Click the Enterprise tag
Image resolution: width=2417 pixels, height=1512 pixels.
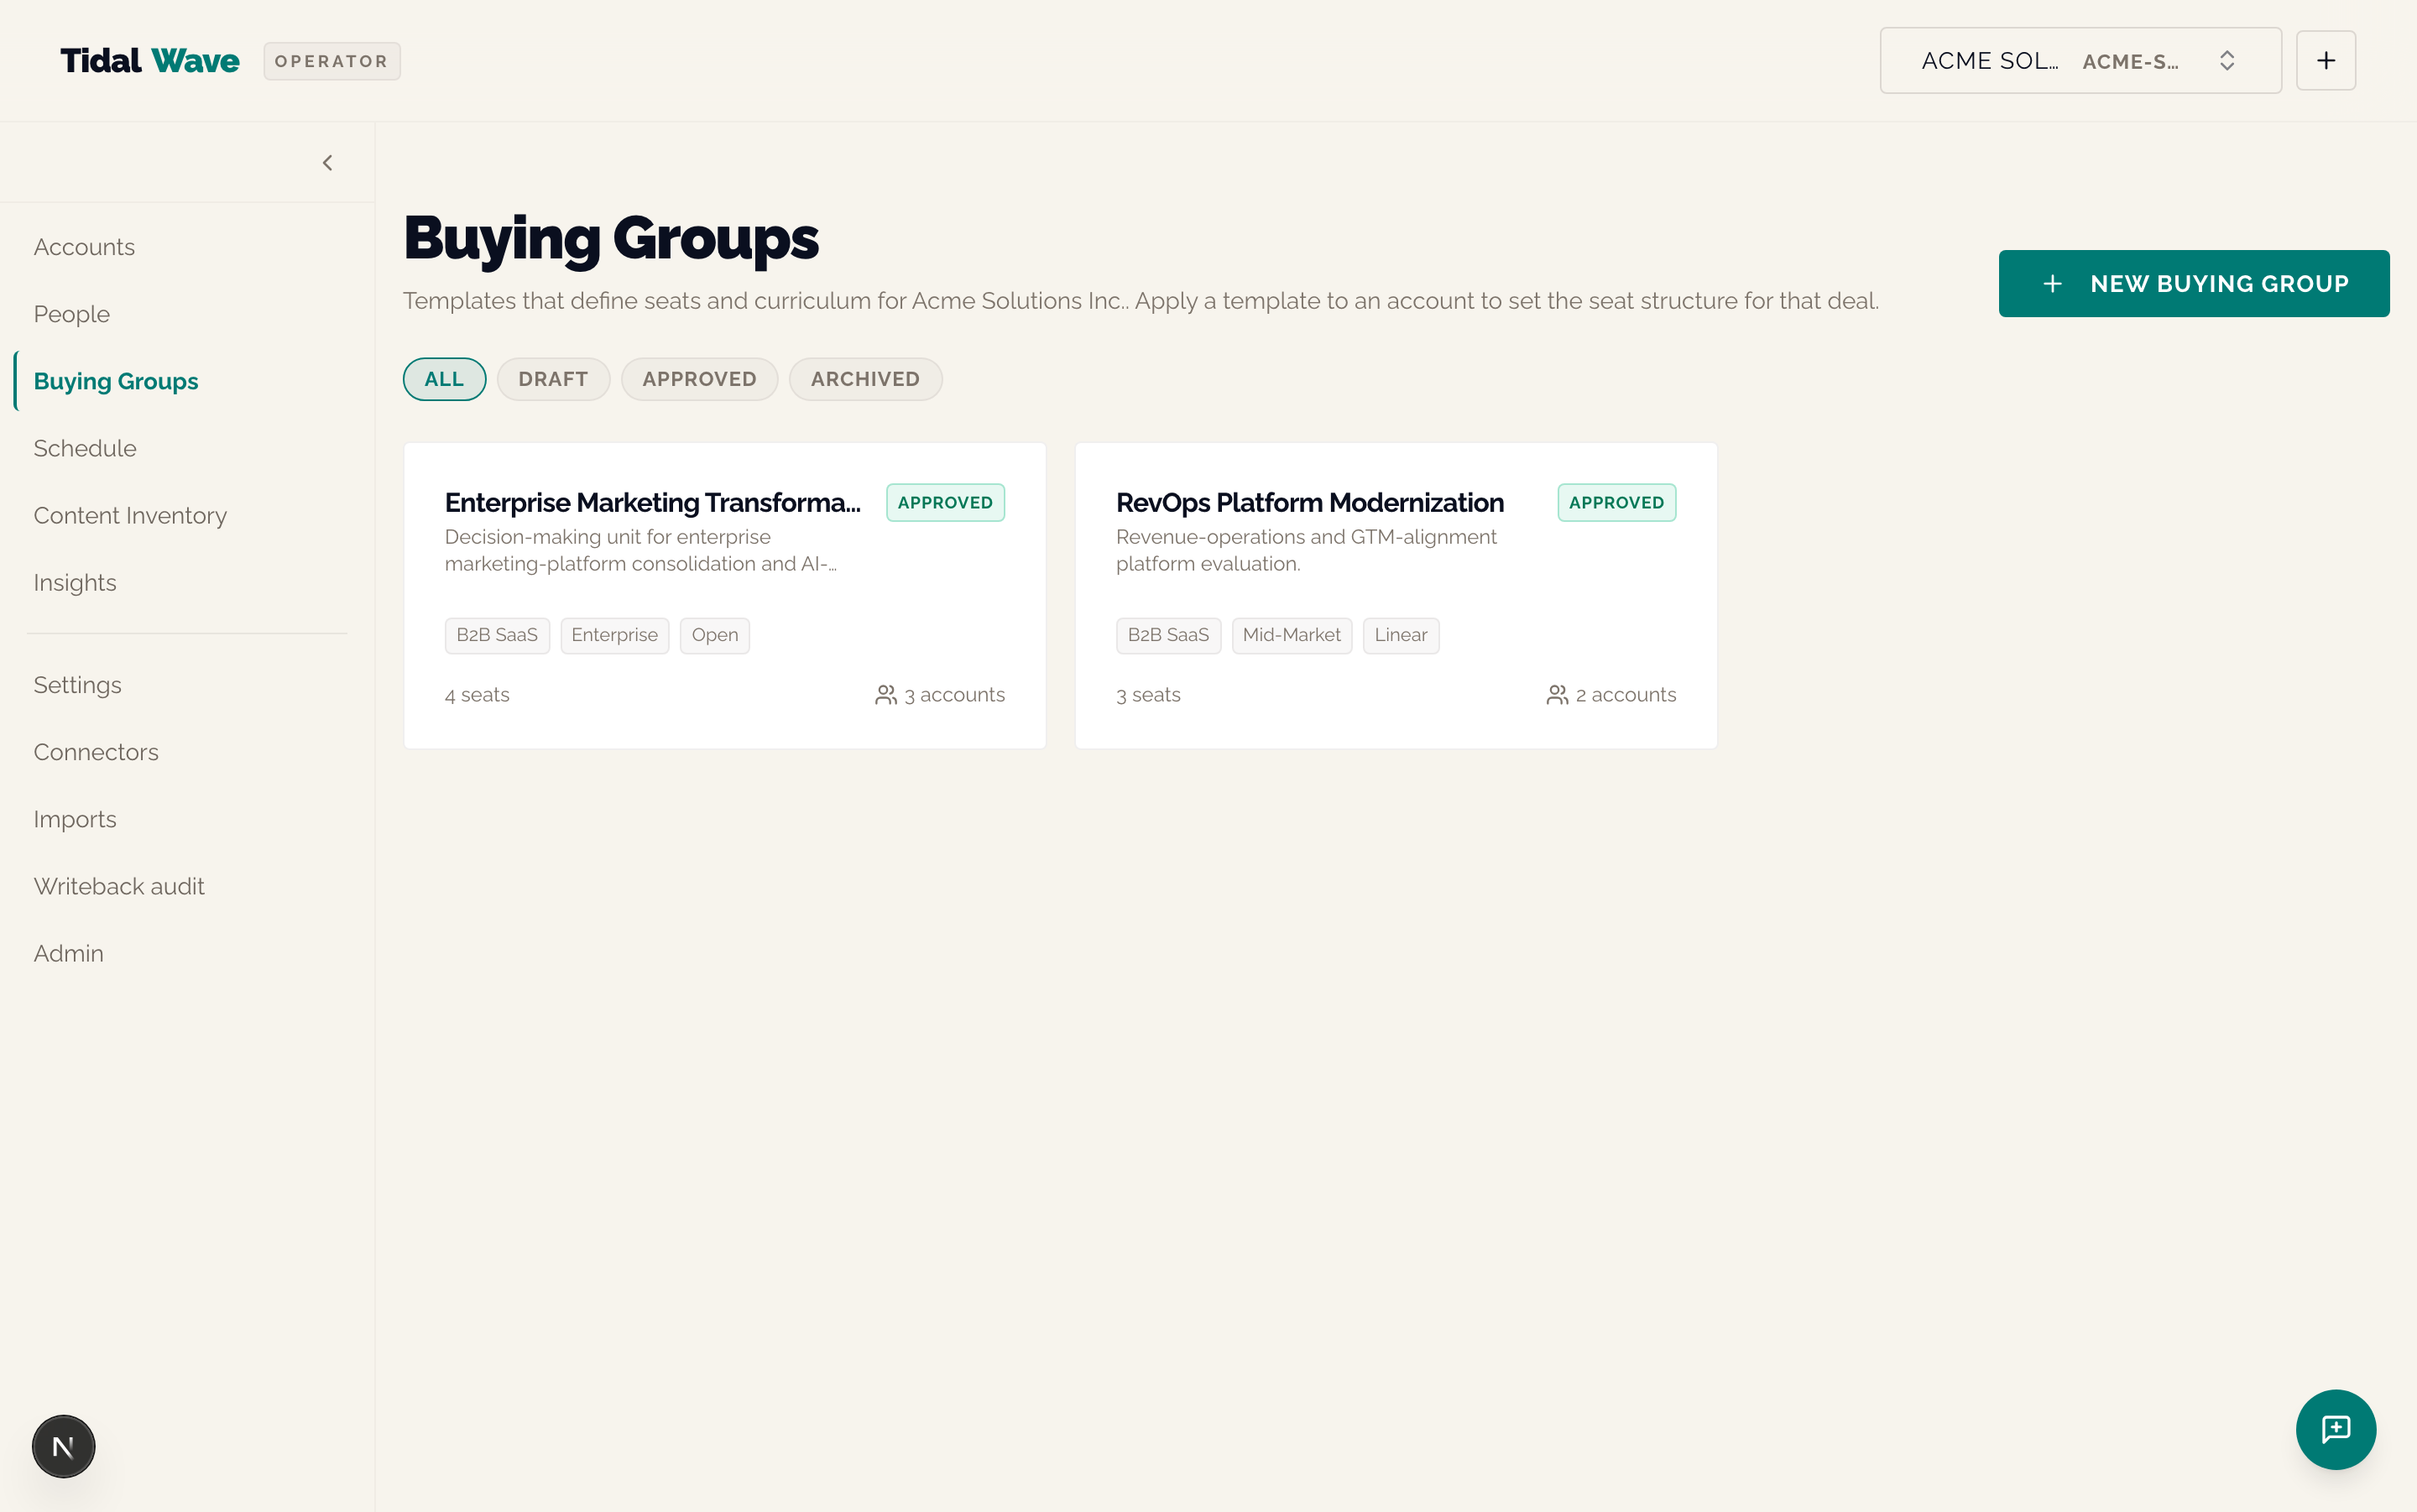pyautogui.click(x=614, y=635)
